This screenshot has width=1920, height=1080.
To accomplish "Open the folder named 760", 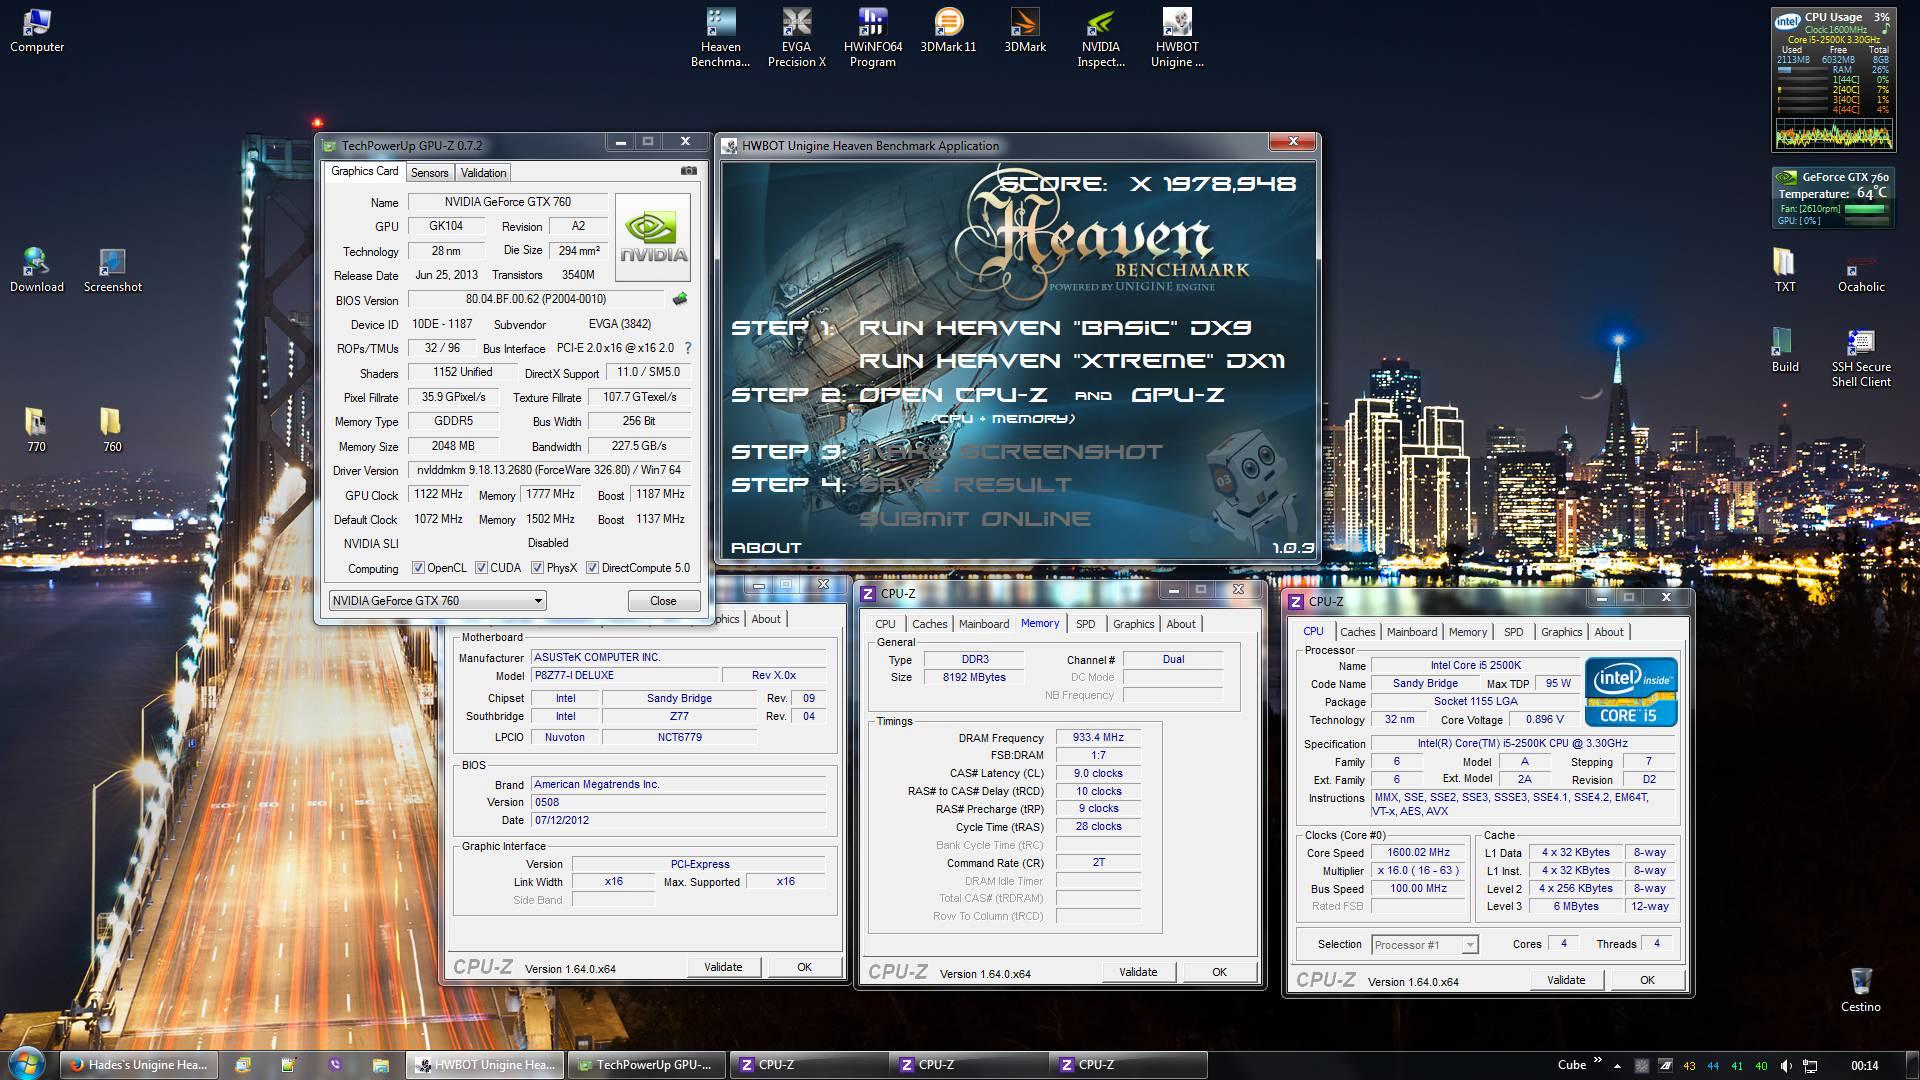I will click(112, 430).
